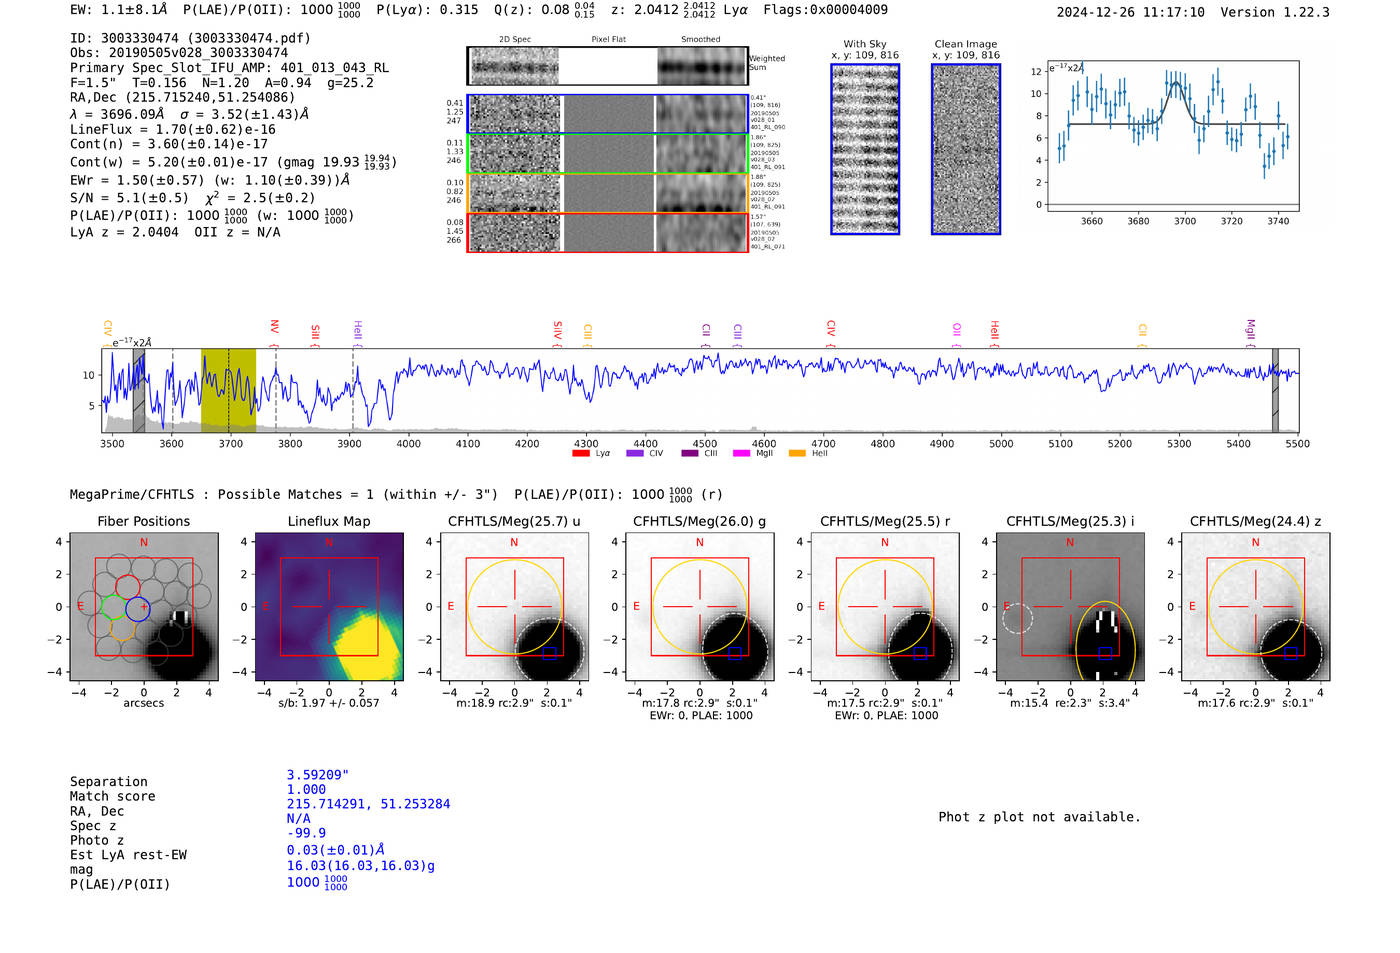
Task: Click the red Lyα legend swatch
Action: coord(581,453)
